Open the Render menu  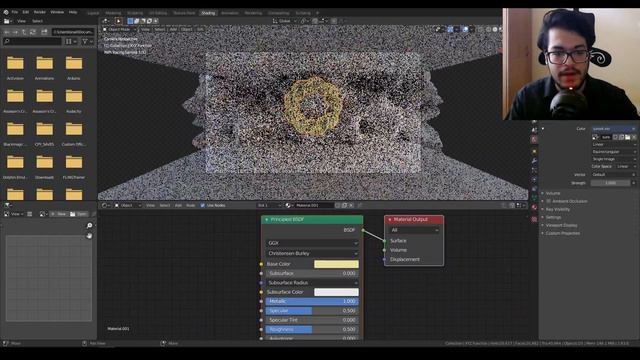pyautogui.click(x=40, y=12)
